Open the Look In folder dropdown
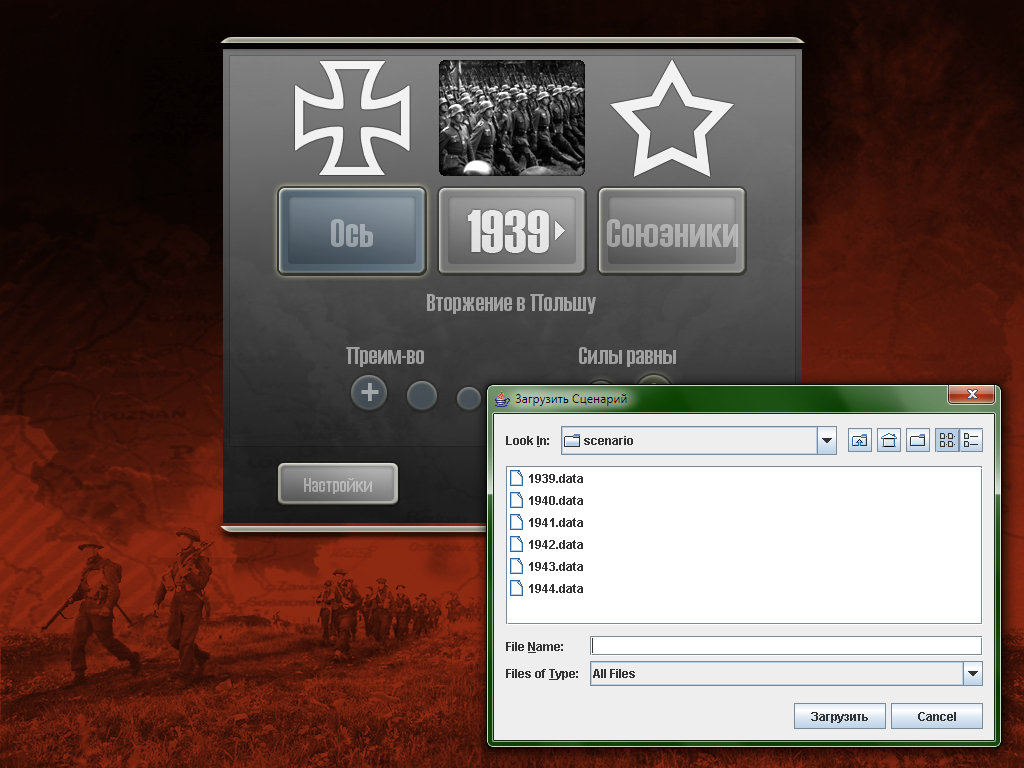Viewport: 1024px width, 768px height. pyautogui.click(x=826, y=440)
